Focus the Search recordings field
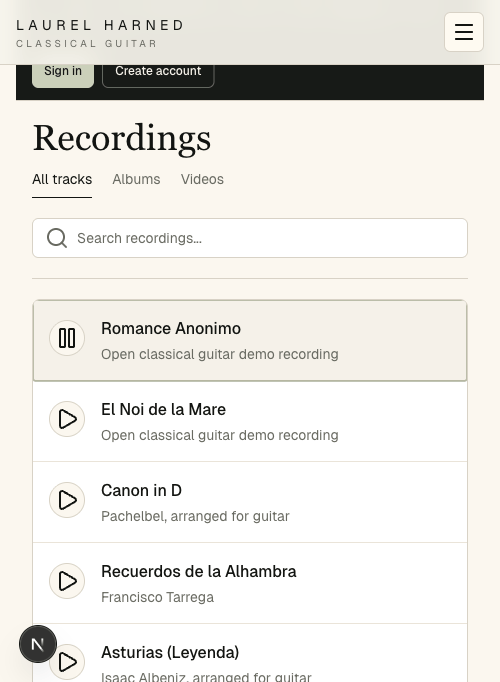Viewport: 500px width, 682px height. coord(250,238)
